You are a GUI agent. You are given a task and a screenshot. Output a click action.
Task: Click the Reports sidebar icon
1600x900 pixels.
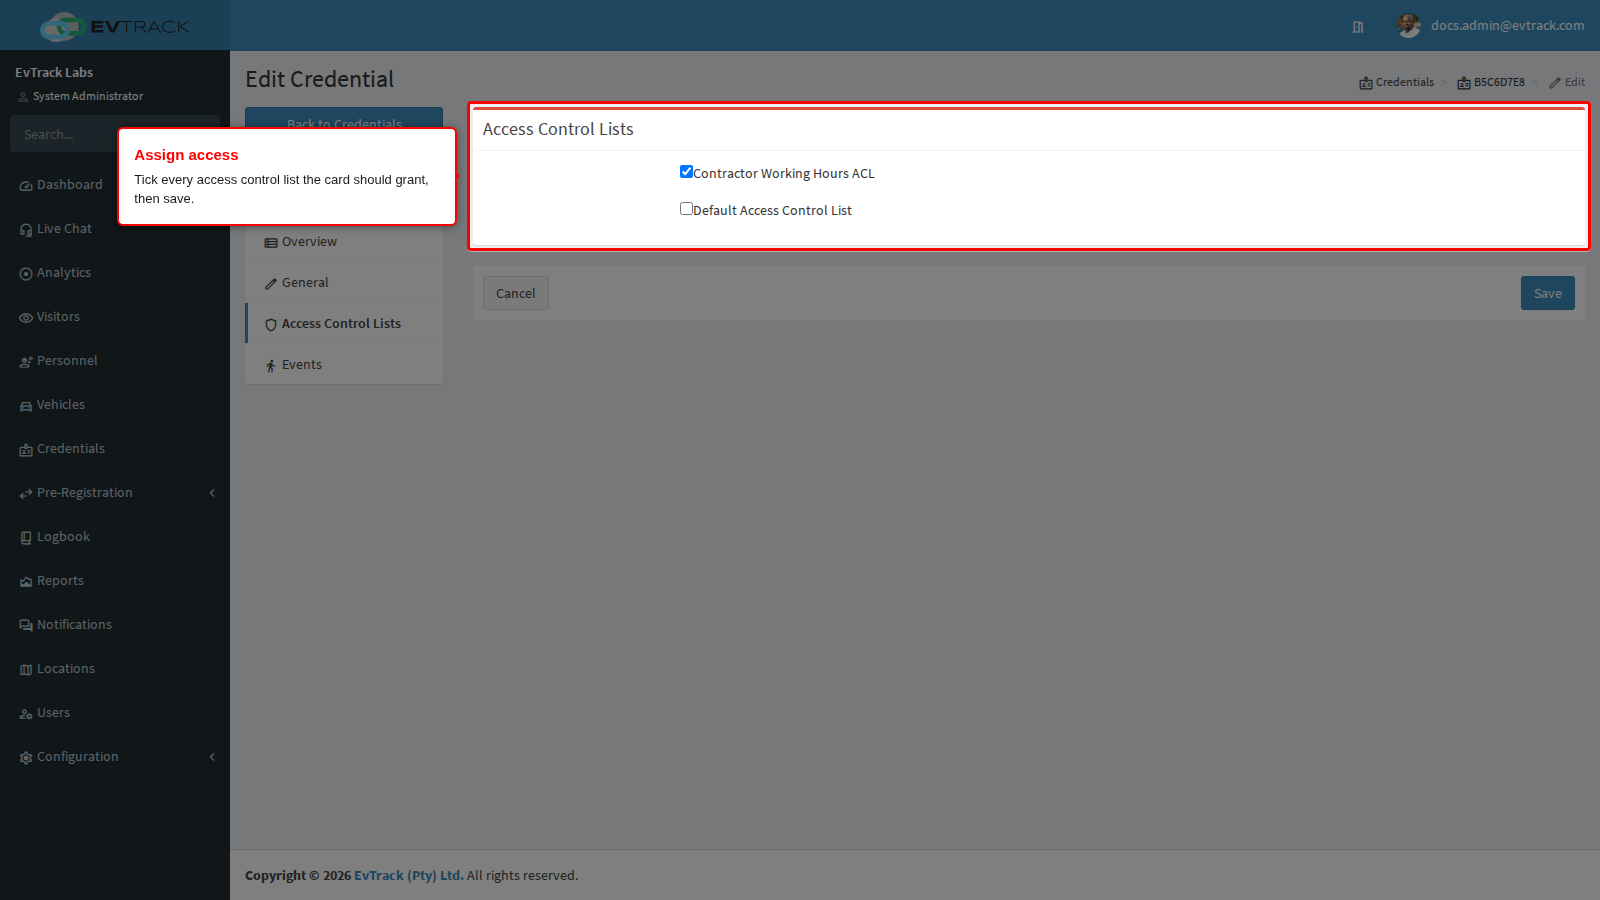26,582
